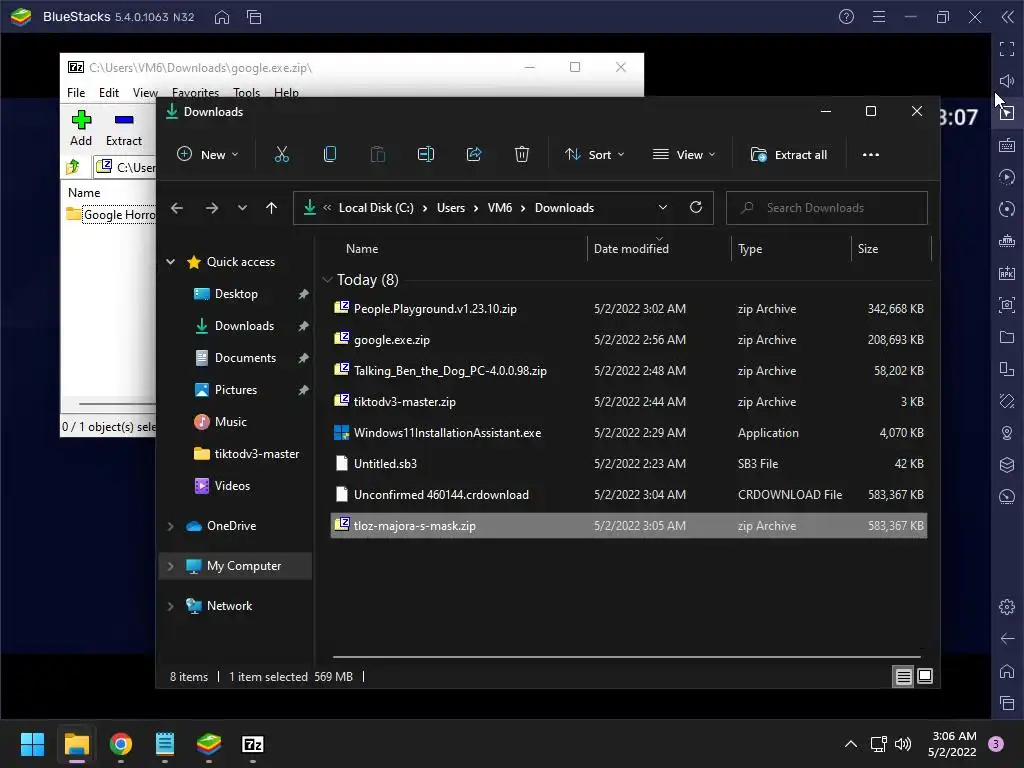Open BlueStacks multi-instance icon in title bar
This screenshot has height=768, width=1024.
pyautogui.click(x=254, y=18)
